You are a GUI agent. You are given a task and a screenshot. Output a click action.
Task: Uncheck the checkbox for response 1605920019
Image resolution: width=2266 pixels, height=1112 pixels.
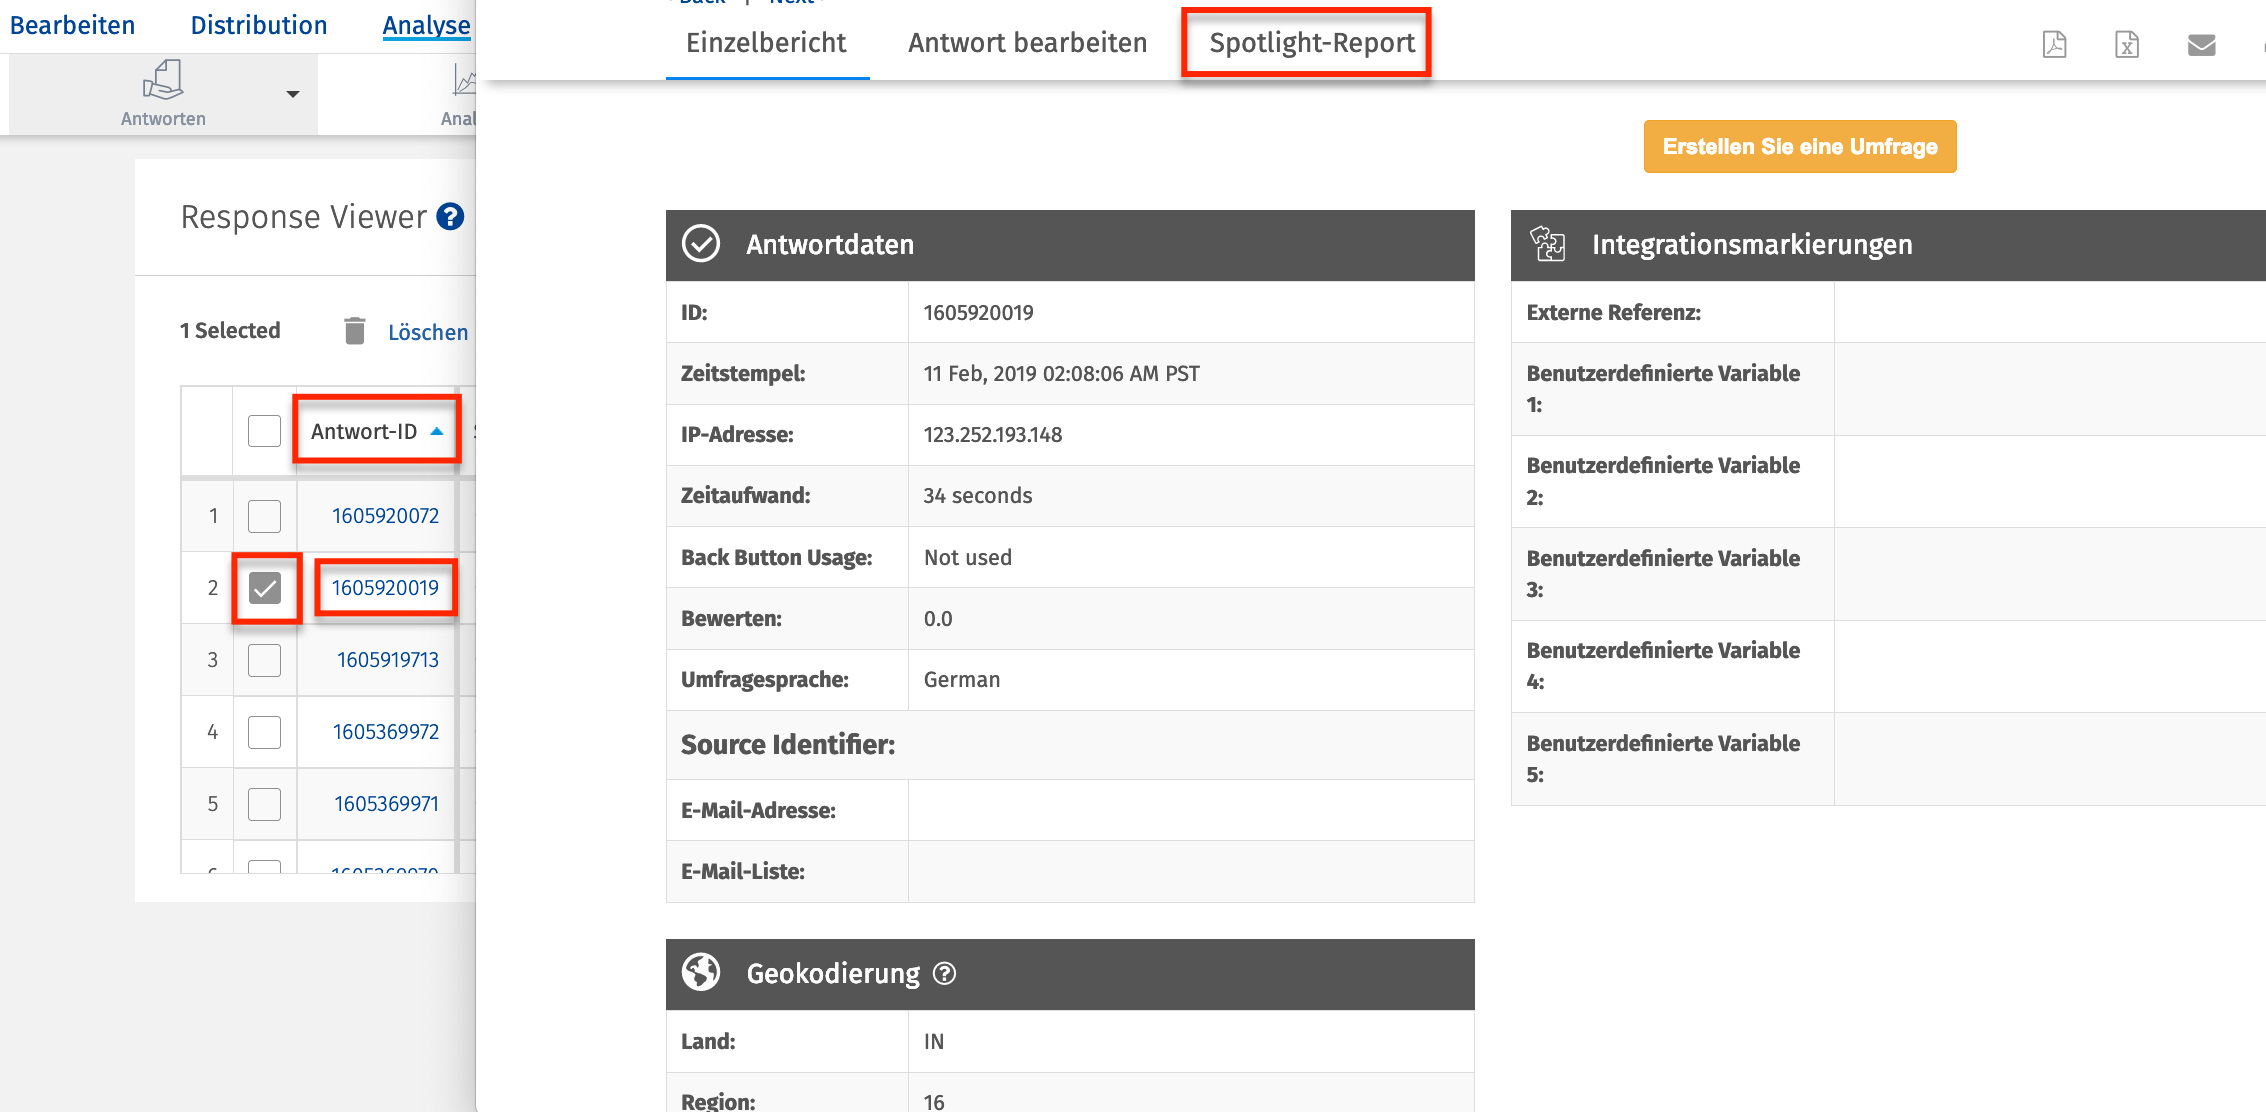click(x=265, y=588)
